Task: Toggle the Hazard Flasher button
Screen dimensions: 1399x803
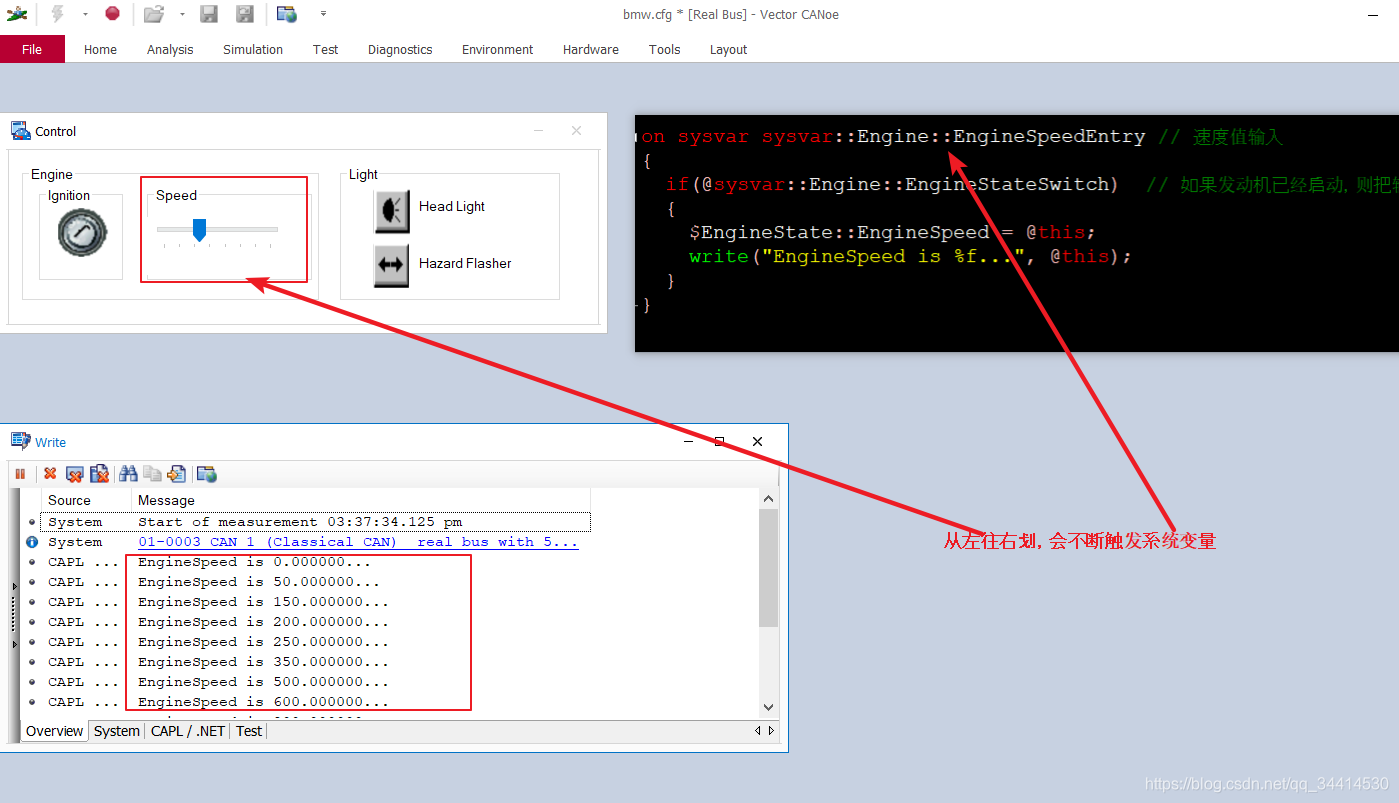Action: (392, 264)
